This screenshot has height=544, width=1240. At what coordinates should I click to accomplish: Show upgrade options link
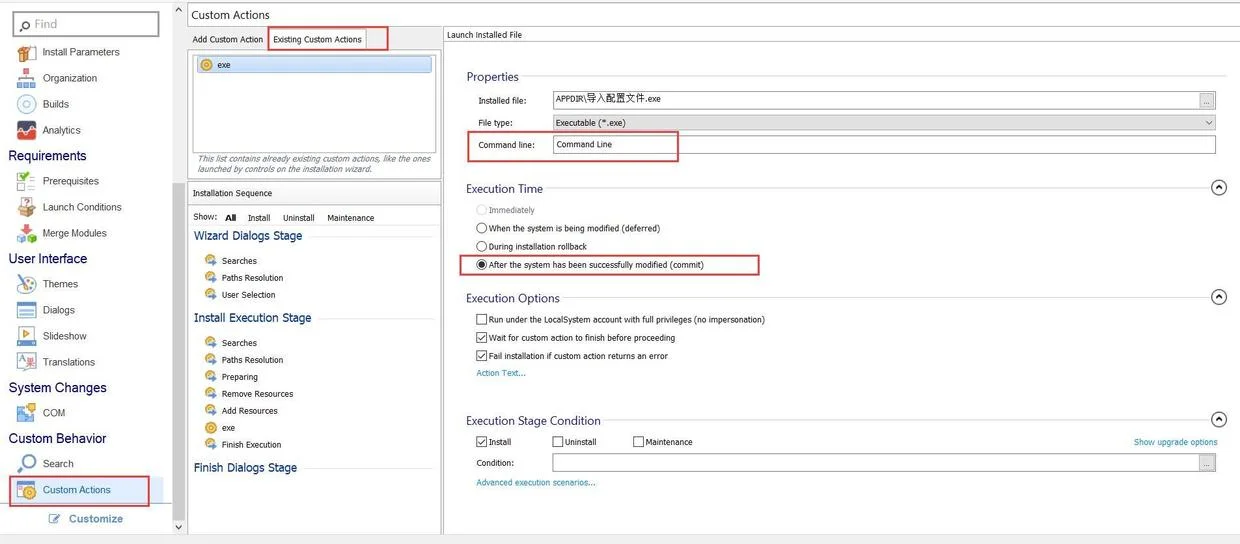[x=1176, y=442]
